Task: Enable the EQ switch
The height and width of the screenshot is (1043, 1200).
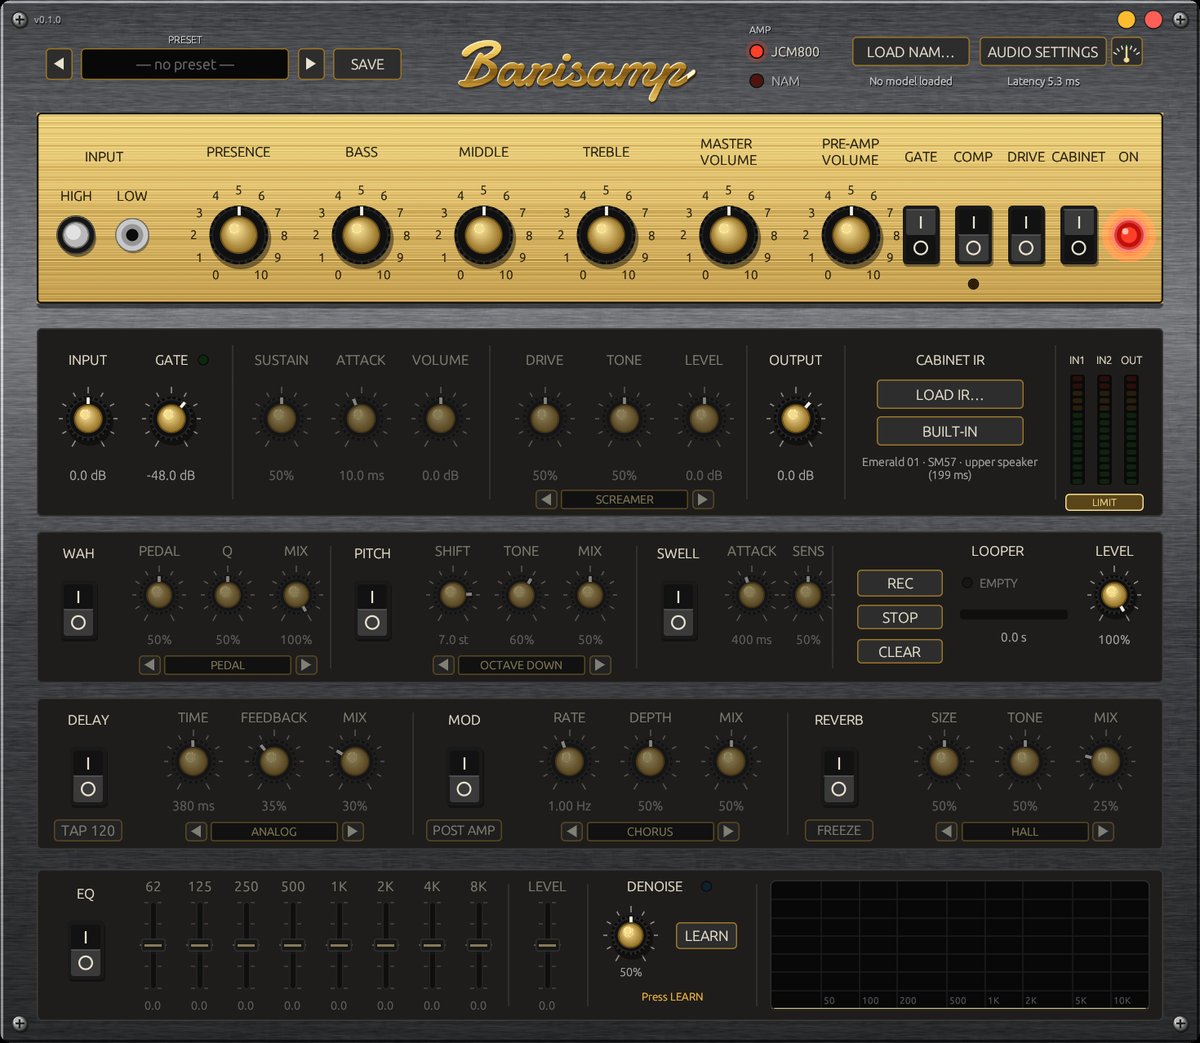Action: (x=85, y=950)
